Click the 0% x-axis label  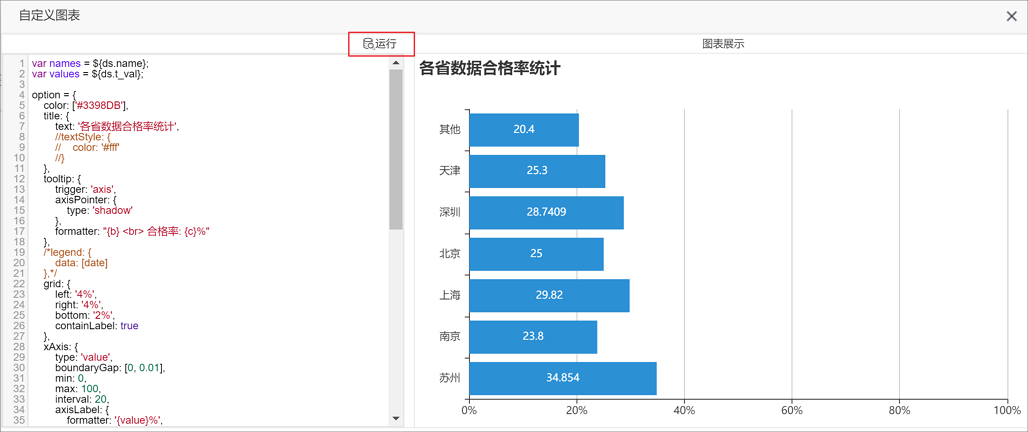click(x=469, y=410)
